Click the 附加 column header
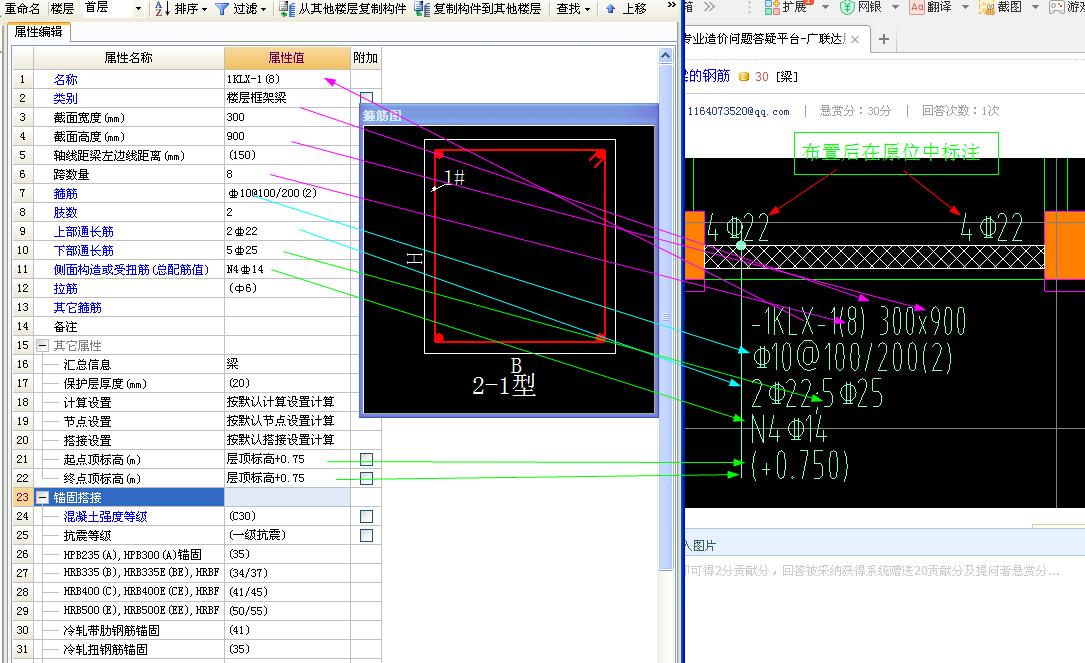Viewport: 1085px width, 663px height. point(365,57)
